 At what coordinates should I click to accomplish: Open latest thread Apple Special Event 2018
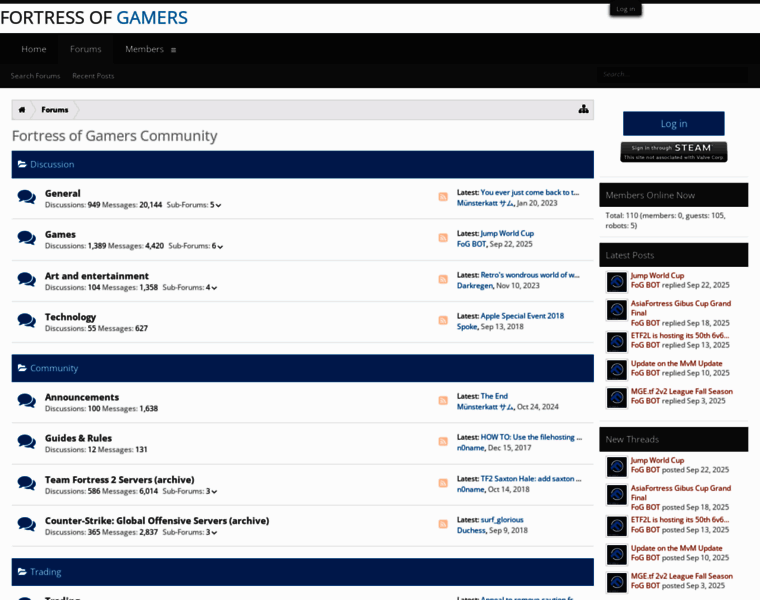pos(522,316)
